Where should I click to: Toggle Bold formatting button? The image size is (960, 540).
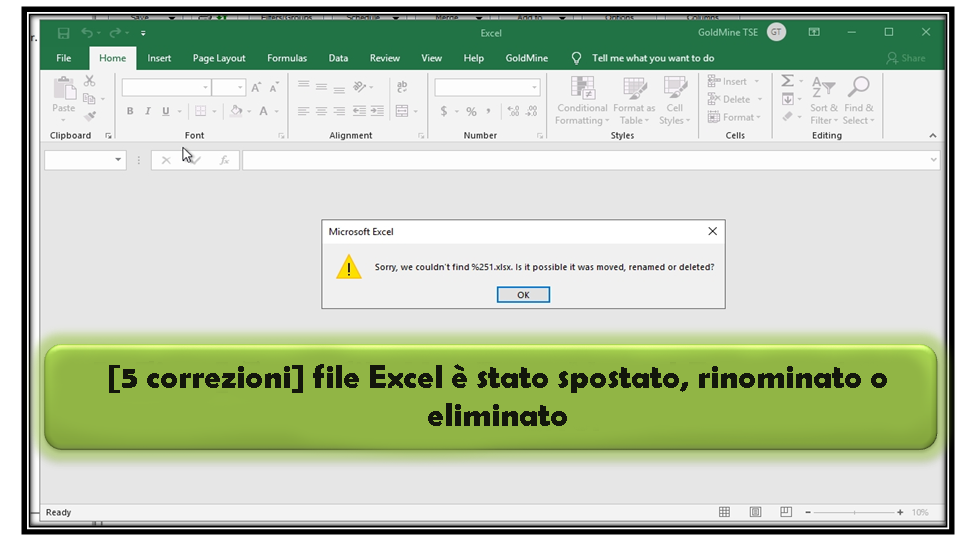point(130,112)
